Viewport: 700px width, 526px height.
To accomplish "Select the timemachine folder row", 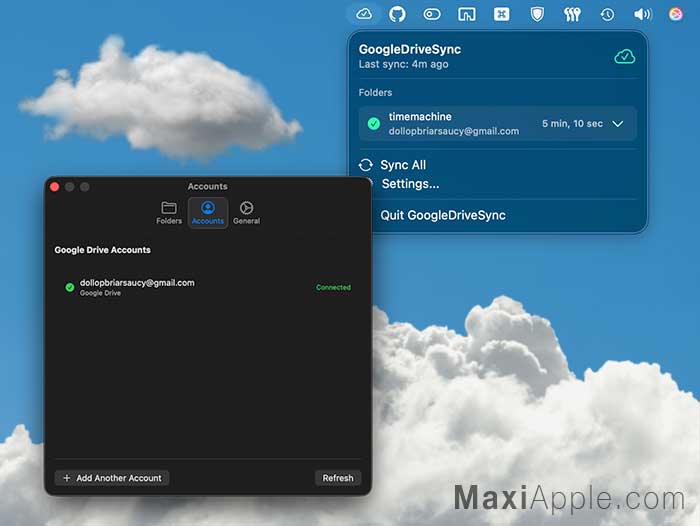I will pyautogui.click(x=497, y=124).
